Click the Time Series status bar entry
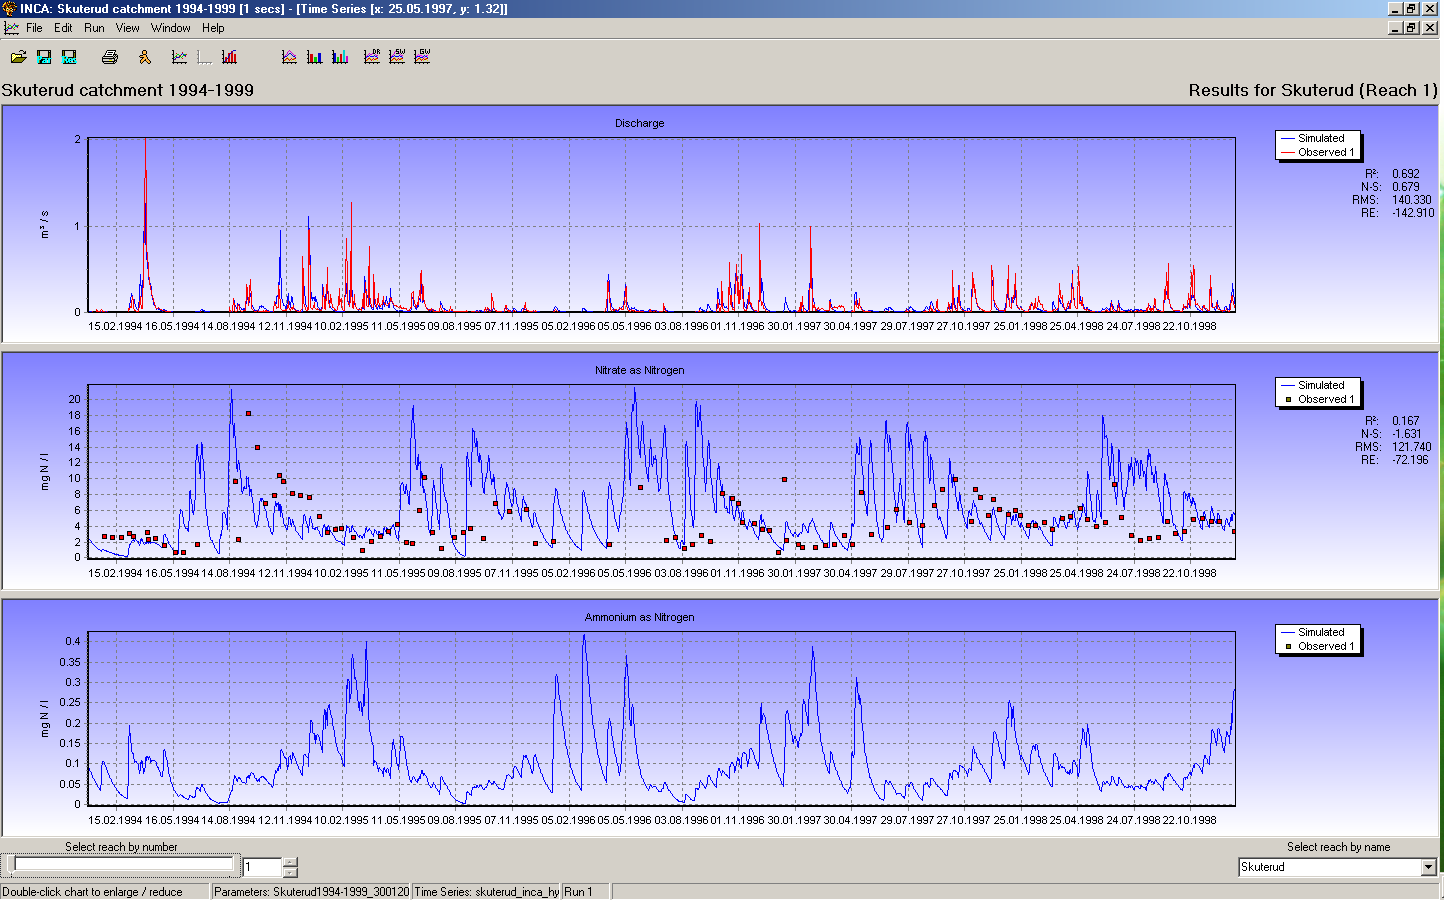The width and height of the screenshot is (1444, 900). tap(487, 892)
